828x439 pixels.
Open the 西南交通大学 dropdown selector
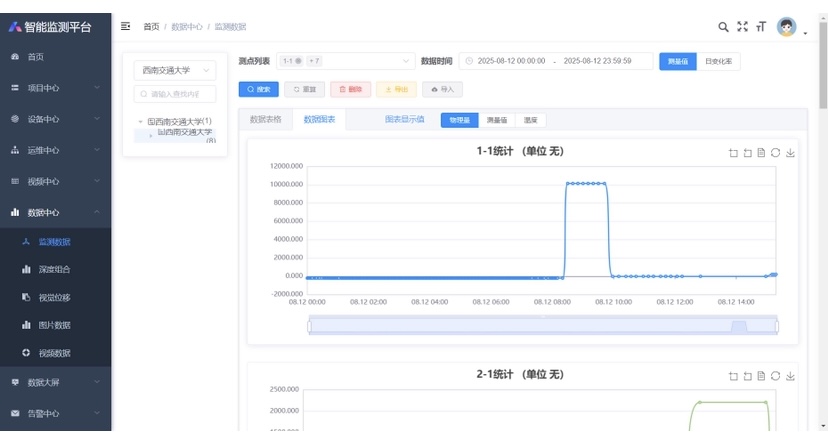click(x=175, y=70)
